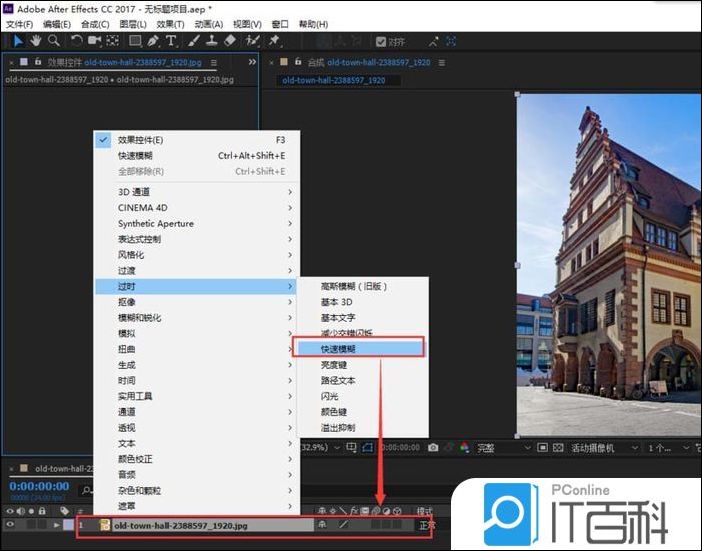Open the 效果(T) menu in menu bar
Screen dimensions: 702x551
[x=170, y=24]
